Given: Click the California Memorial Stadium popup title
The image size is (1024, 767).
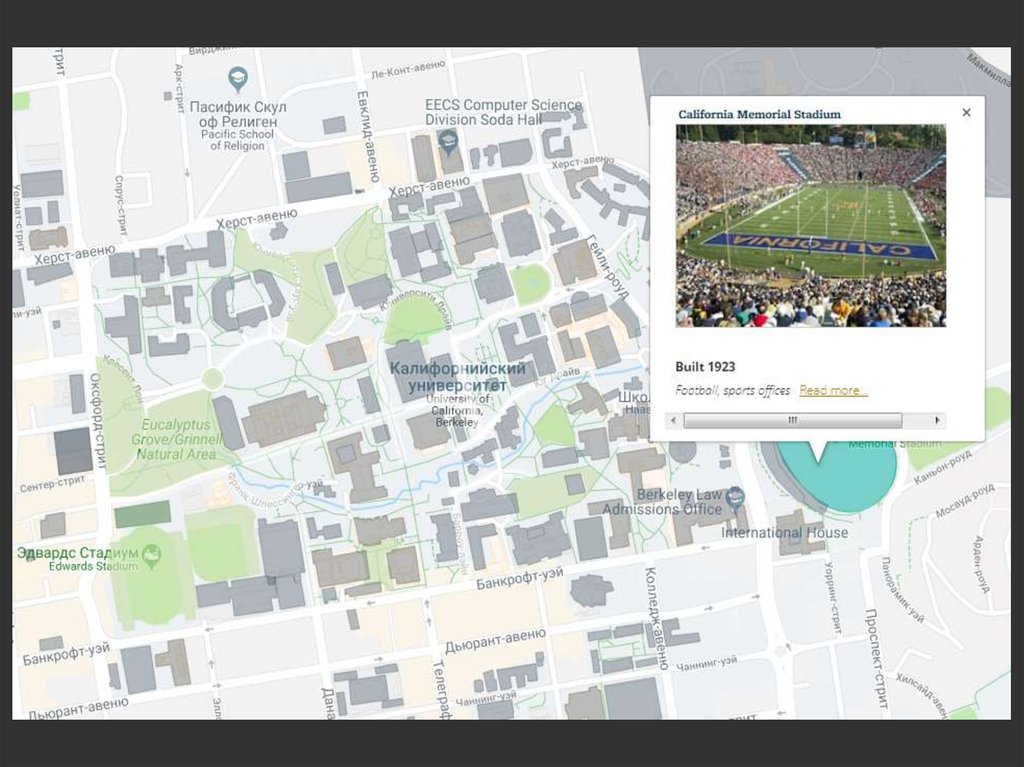Looking at the screenshot, I should 759,114.
